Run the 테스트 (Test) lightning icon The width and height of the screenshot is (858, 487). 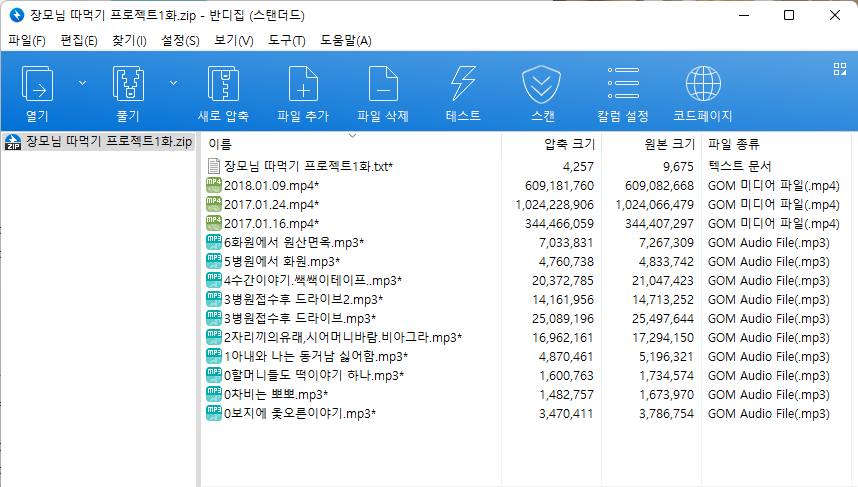tap(463, 86)
